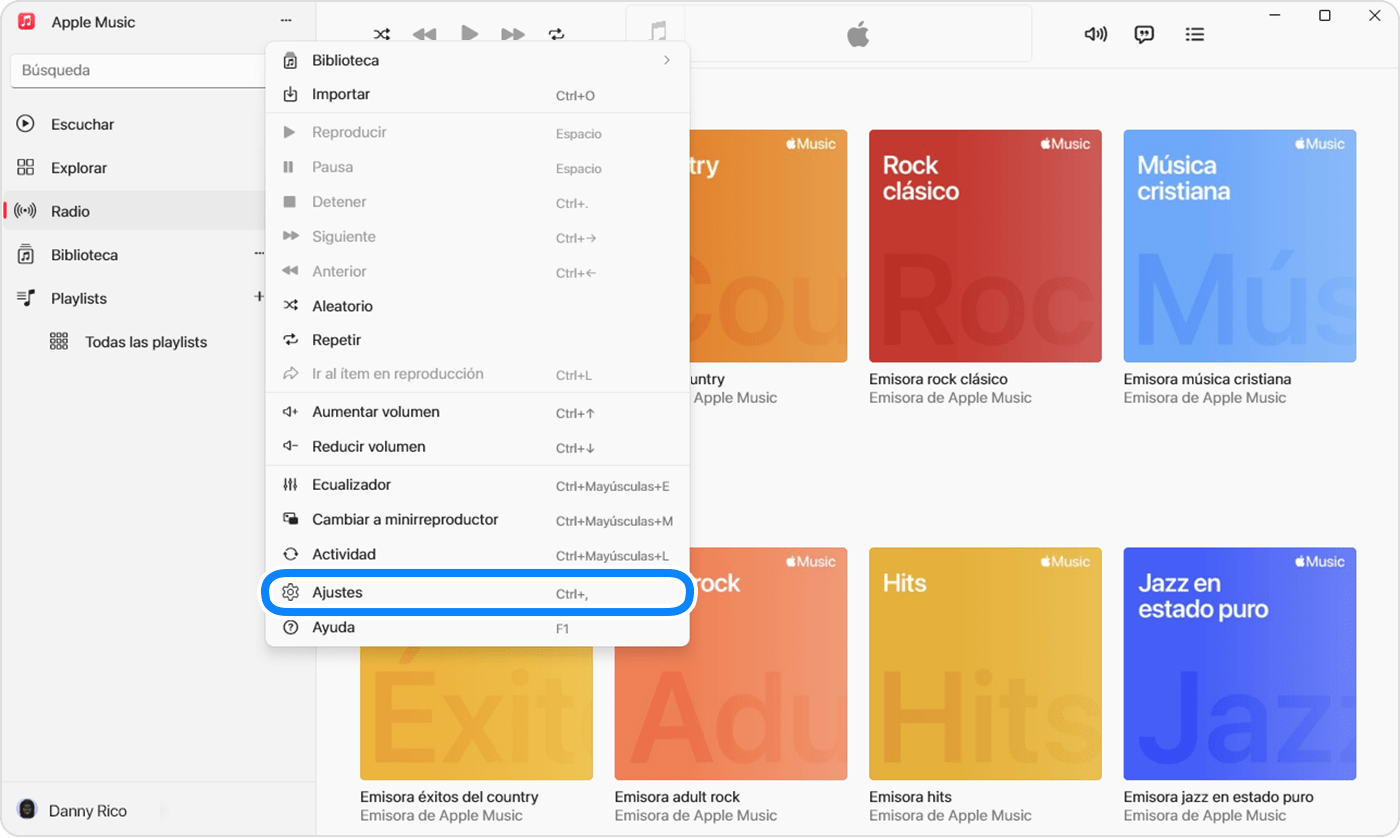Click the Emisora hits title
This screenshot has width=1400, height=838.
910,797
